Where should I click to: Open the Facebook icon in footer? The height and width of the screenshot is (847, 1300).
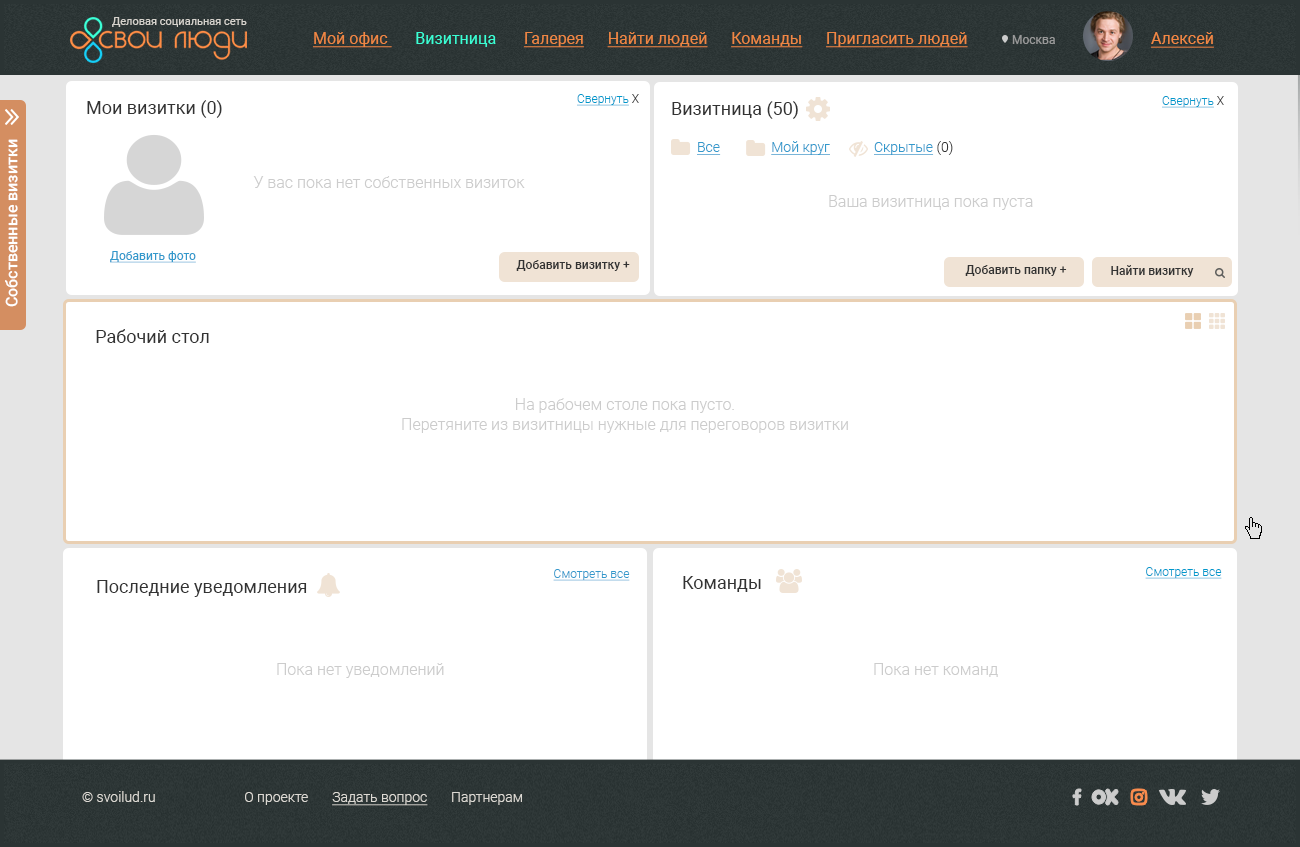1077,797
